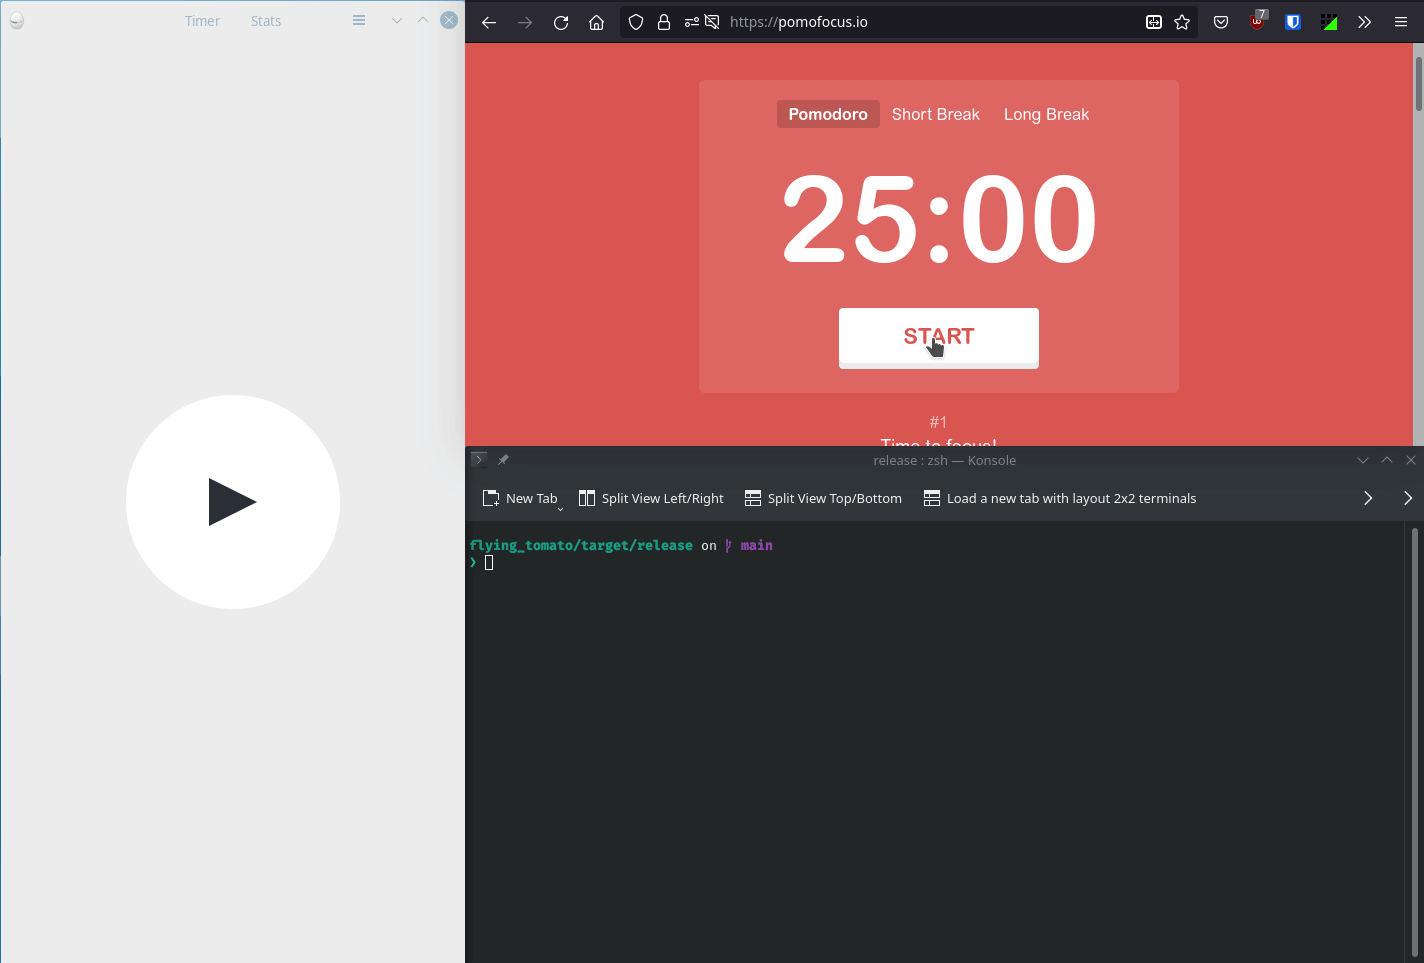Image resolution: width=1424 pixels, height=963 pixels.
Task: Click the last Konsole toolbar chevron
Action: click(x=1408, y=498)
